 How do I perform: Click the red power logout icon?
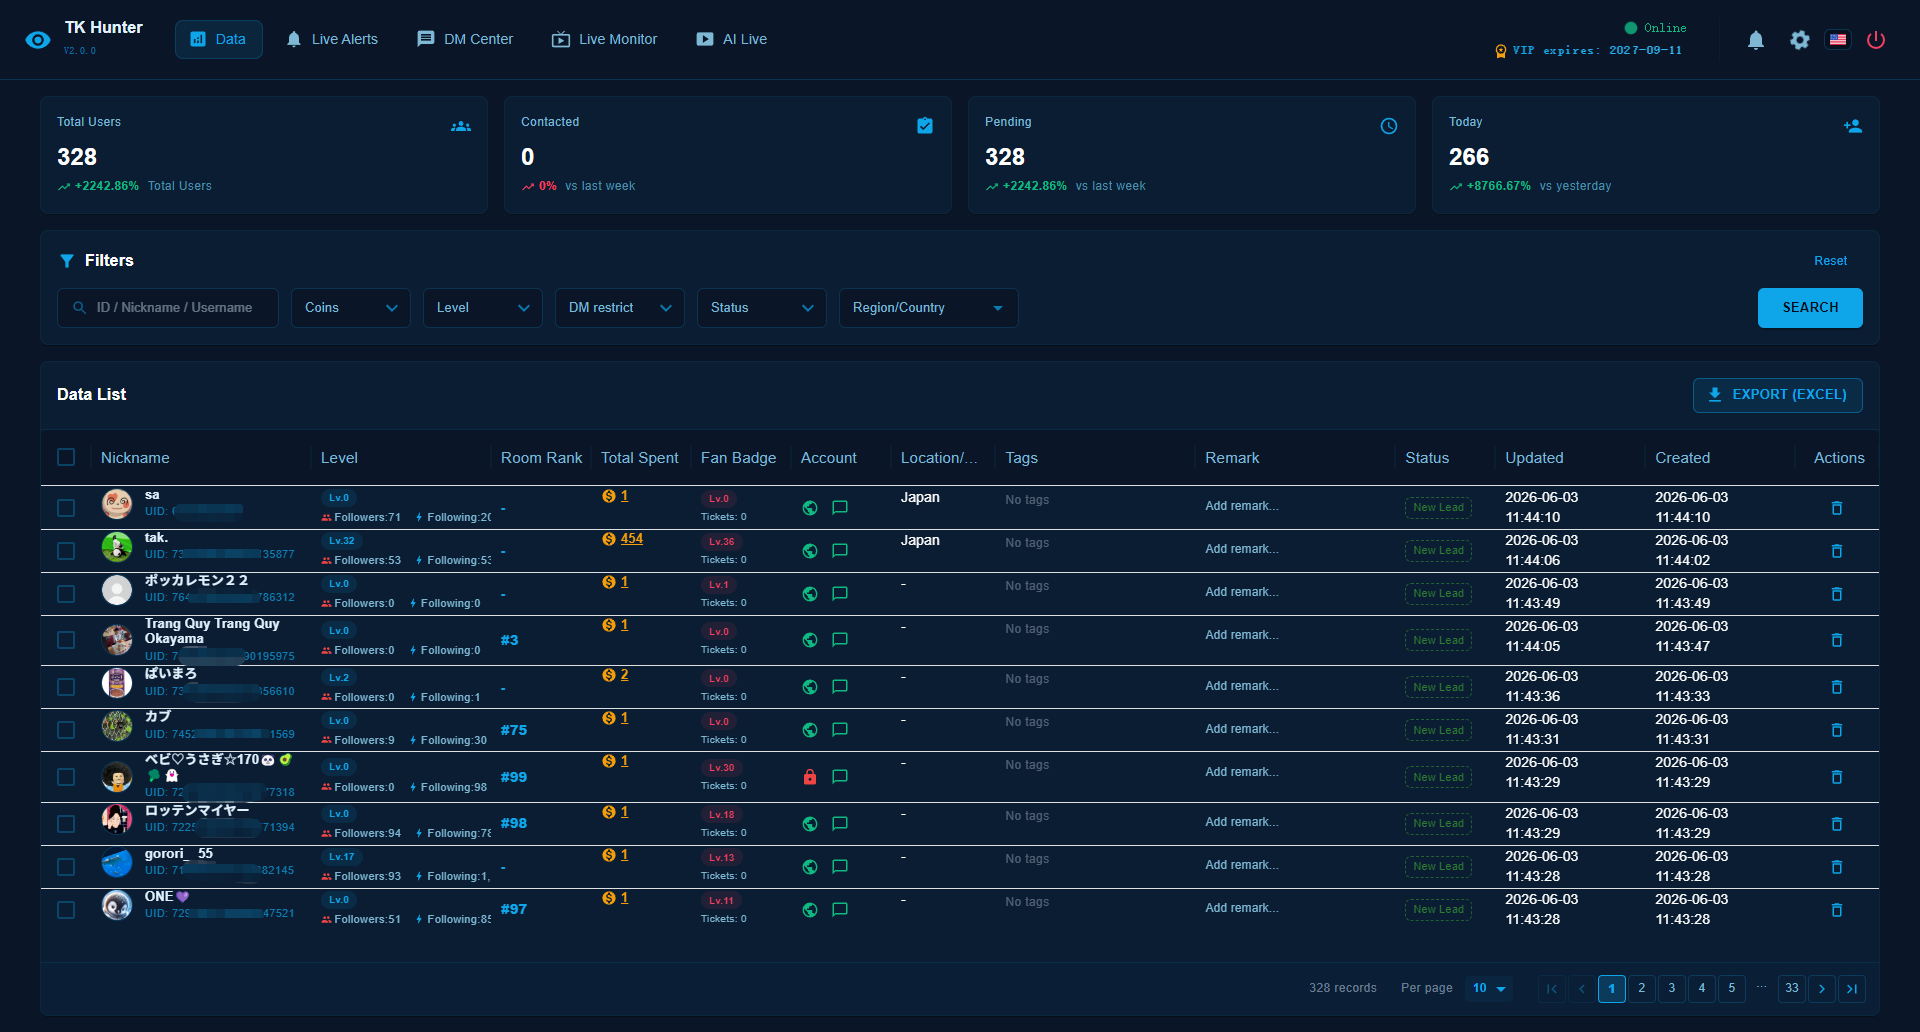point(1876,40)
